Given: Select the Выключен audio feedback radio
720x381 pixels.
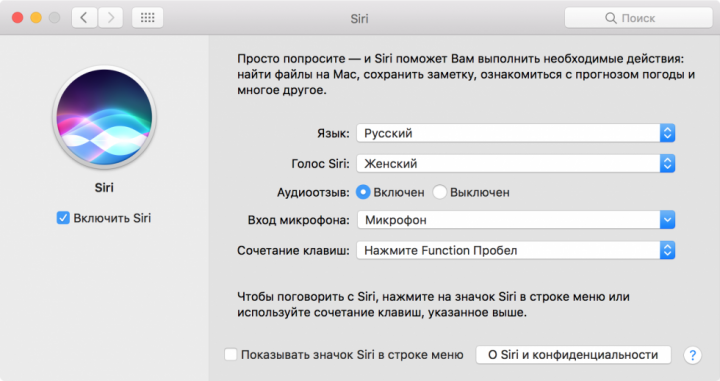Looking at the screenshot, I should click(x=439, y=192).
